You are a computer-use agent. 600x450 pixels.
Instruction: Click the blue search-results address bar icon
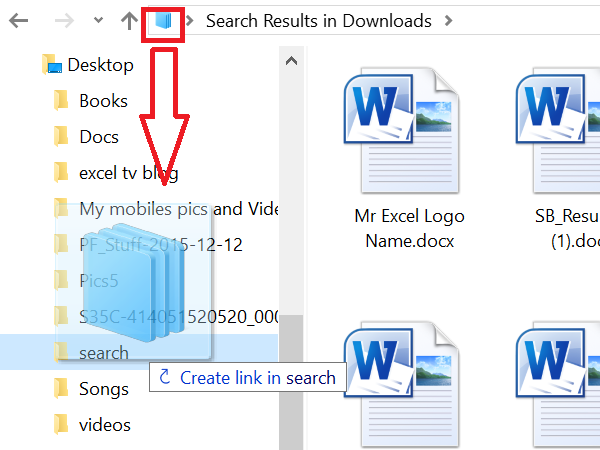(163, 21)
